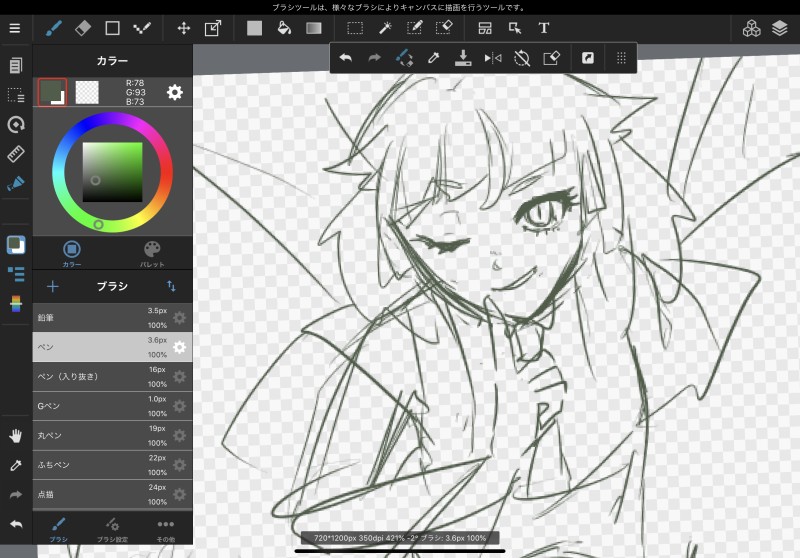
Task: Open settings gear for 鉛筆 brush
Action: [180, 318]
